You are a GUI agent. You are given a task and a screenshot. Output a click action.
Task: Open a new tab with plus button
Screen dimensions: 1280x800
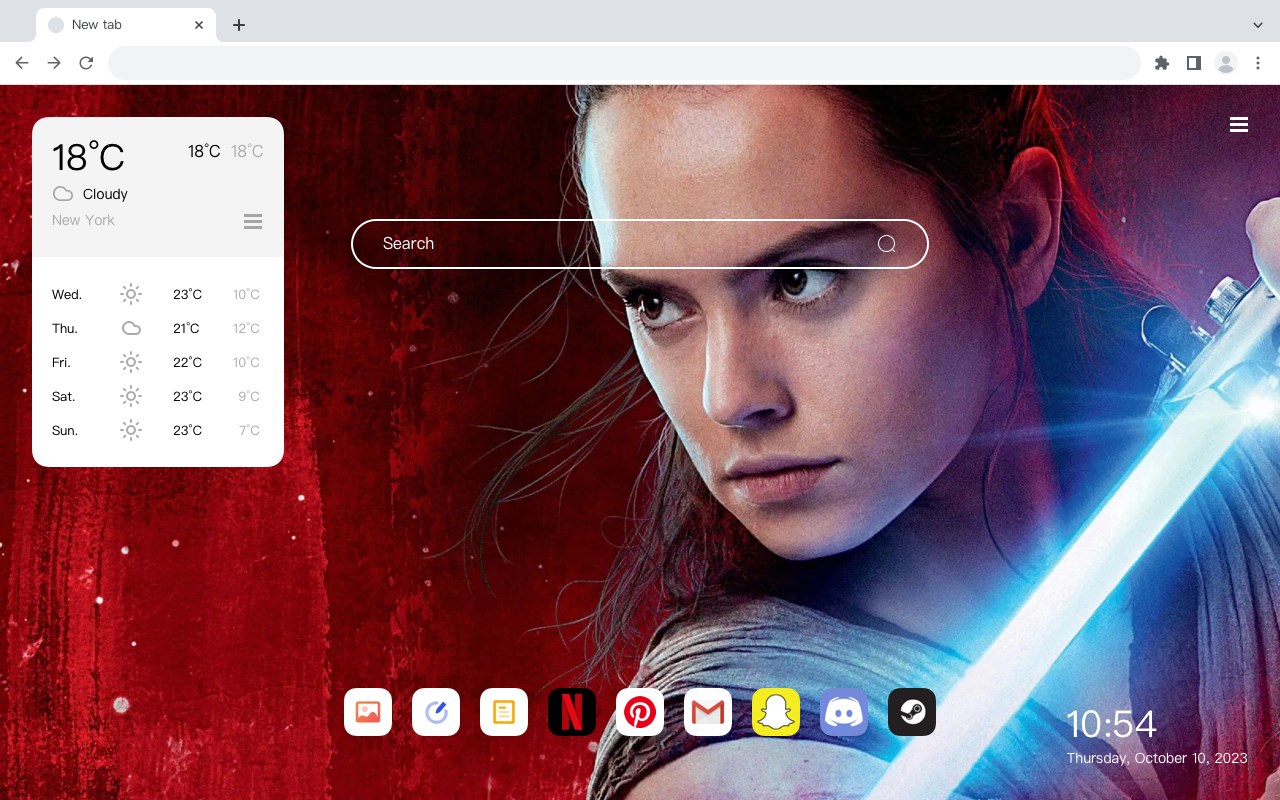[x=238, y=25]
